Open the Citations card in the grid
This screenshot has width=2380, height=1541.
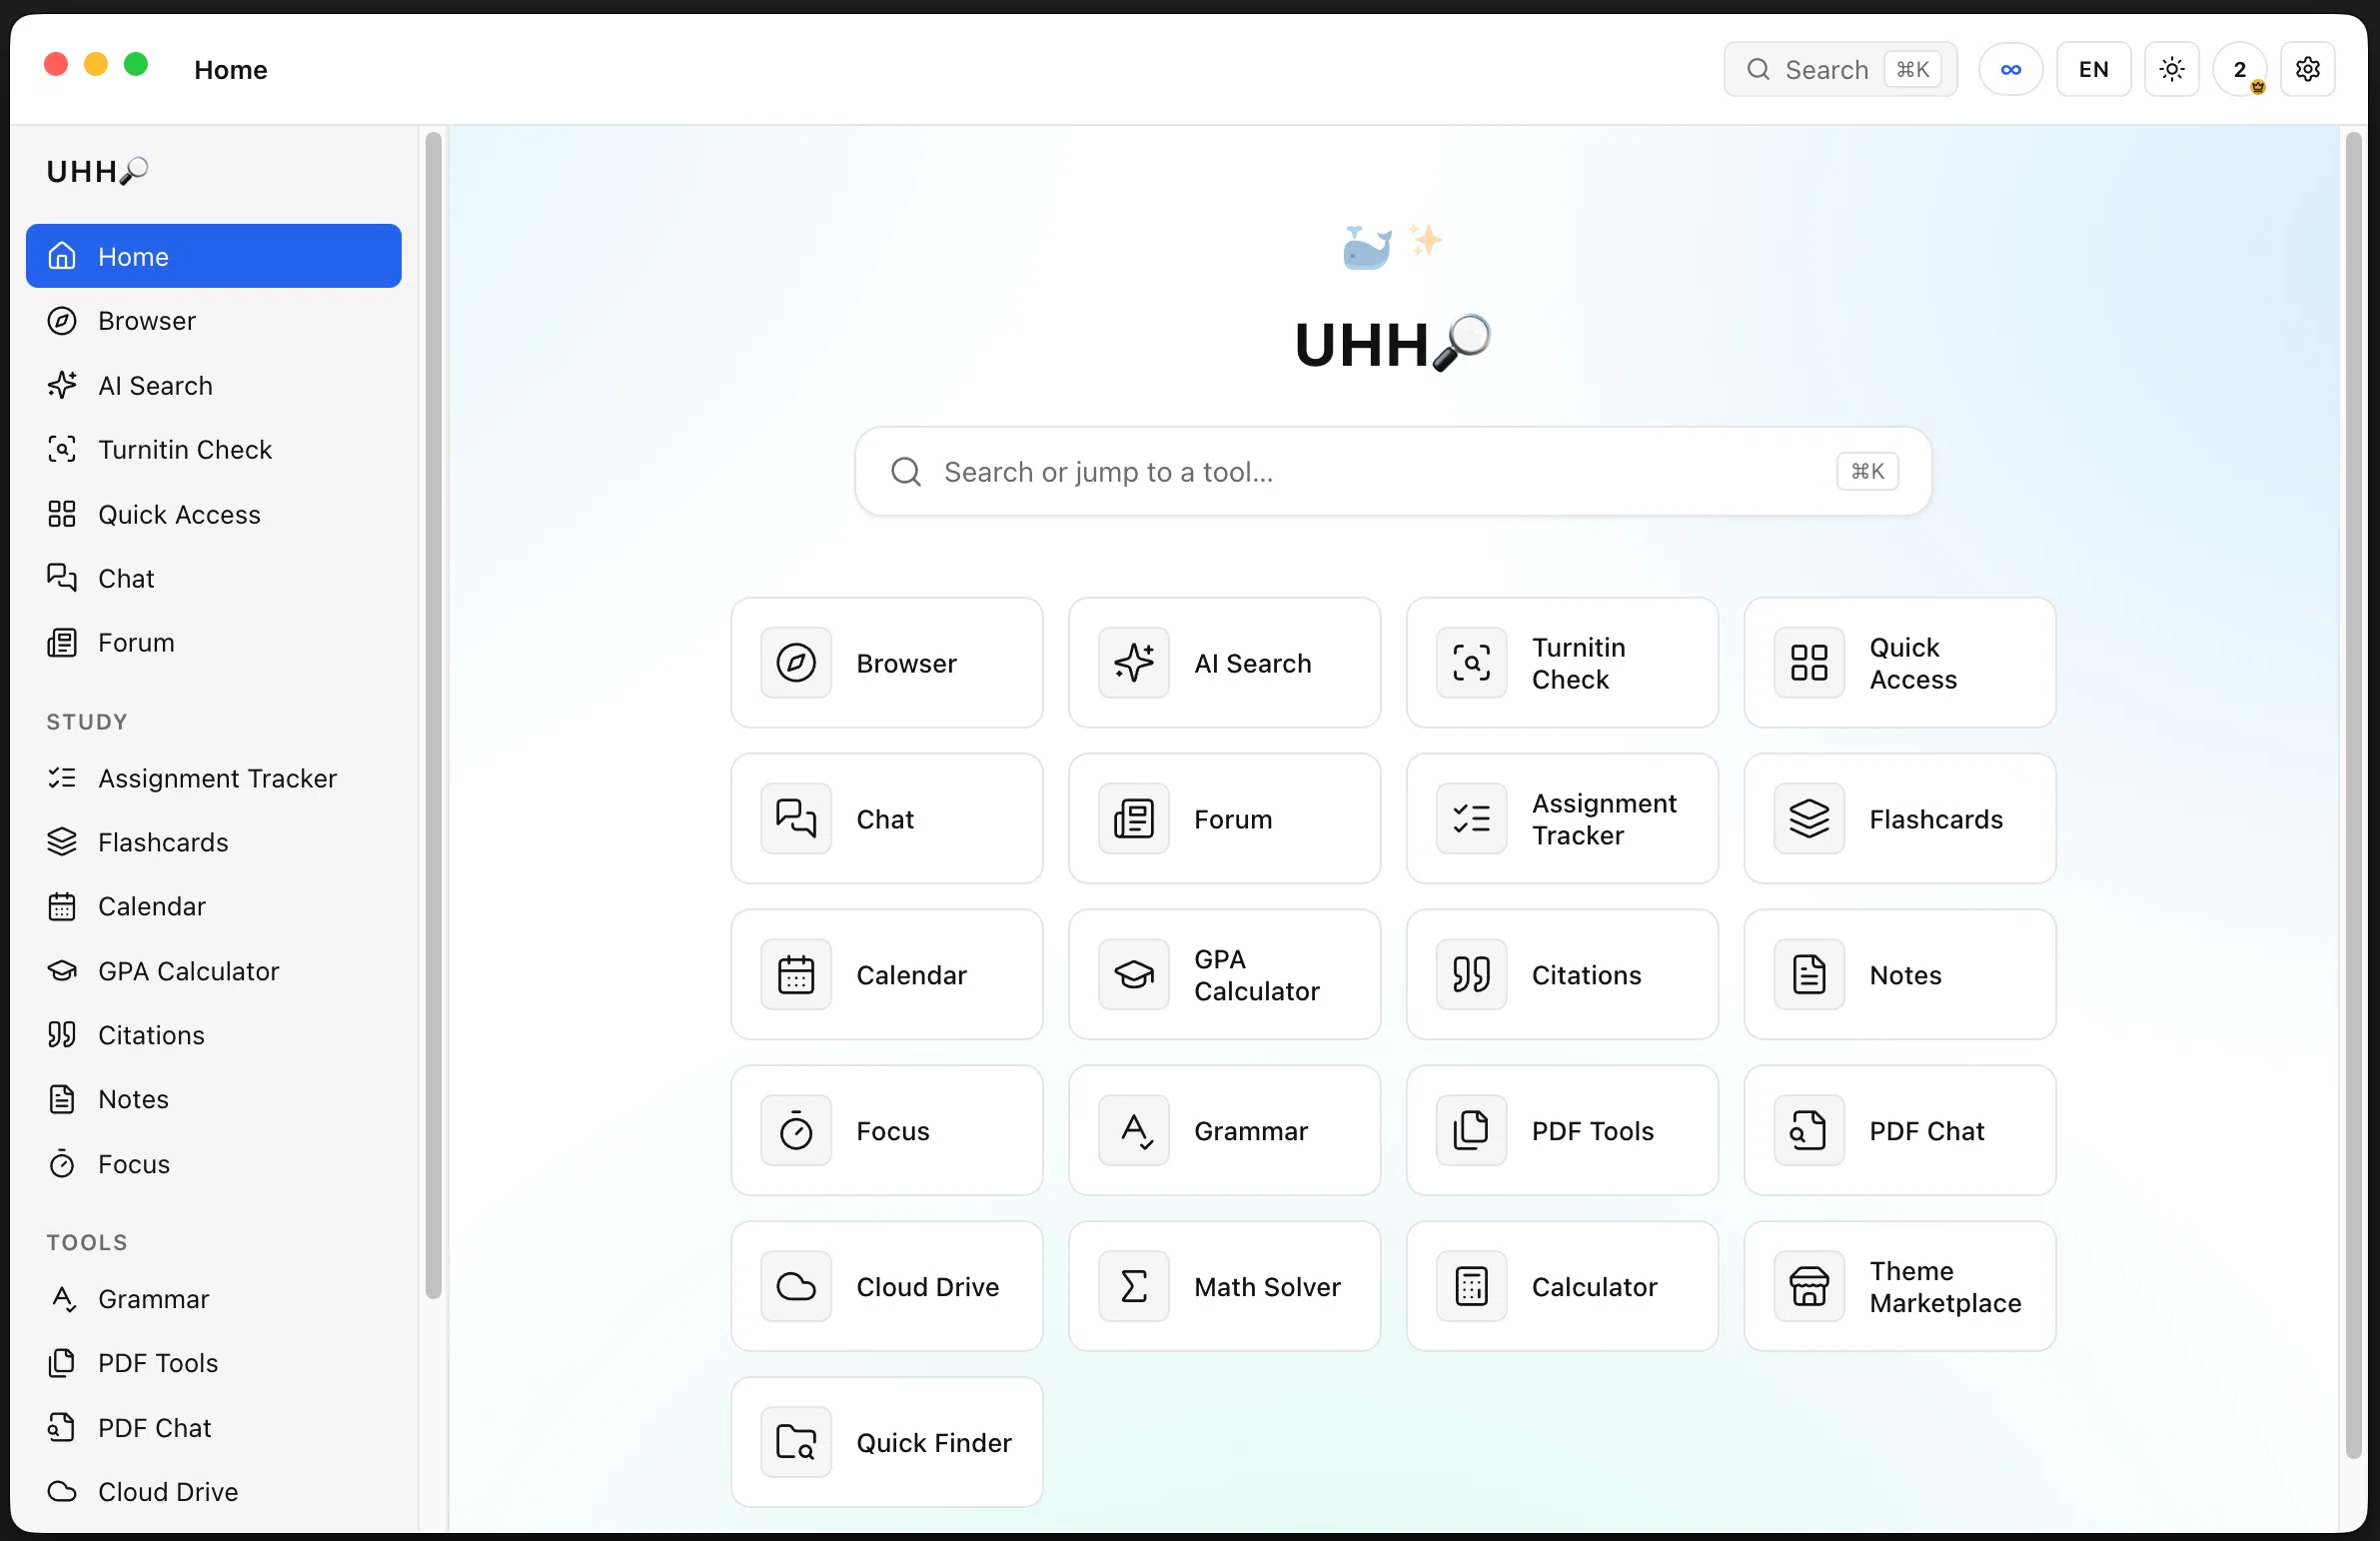pos(1562,975)
